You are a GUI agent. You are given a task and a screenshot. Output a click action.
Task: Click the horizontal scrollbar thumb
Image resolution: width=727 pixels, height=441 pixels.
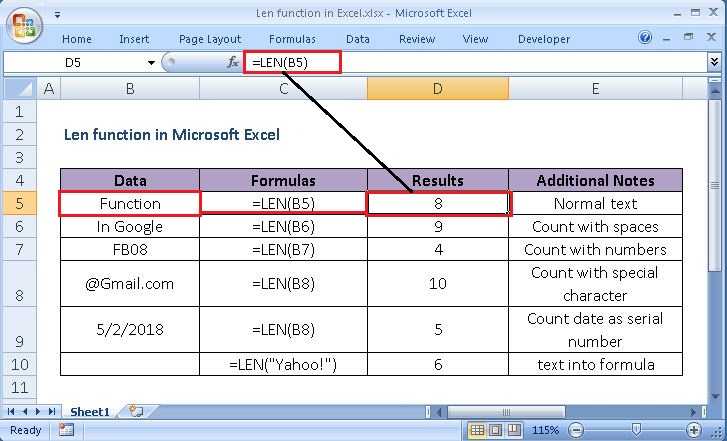point(506,412)
